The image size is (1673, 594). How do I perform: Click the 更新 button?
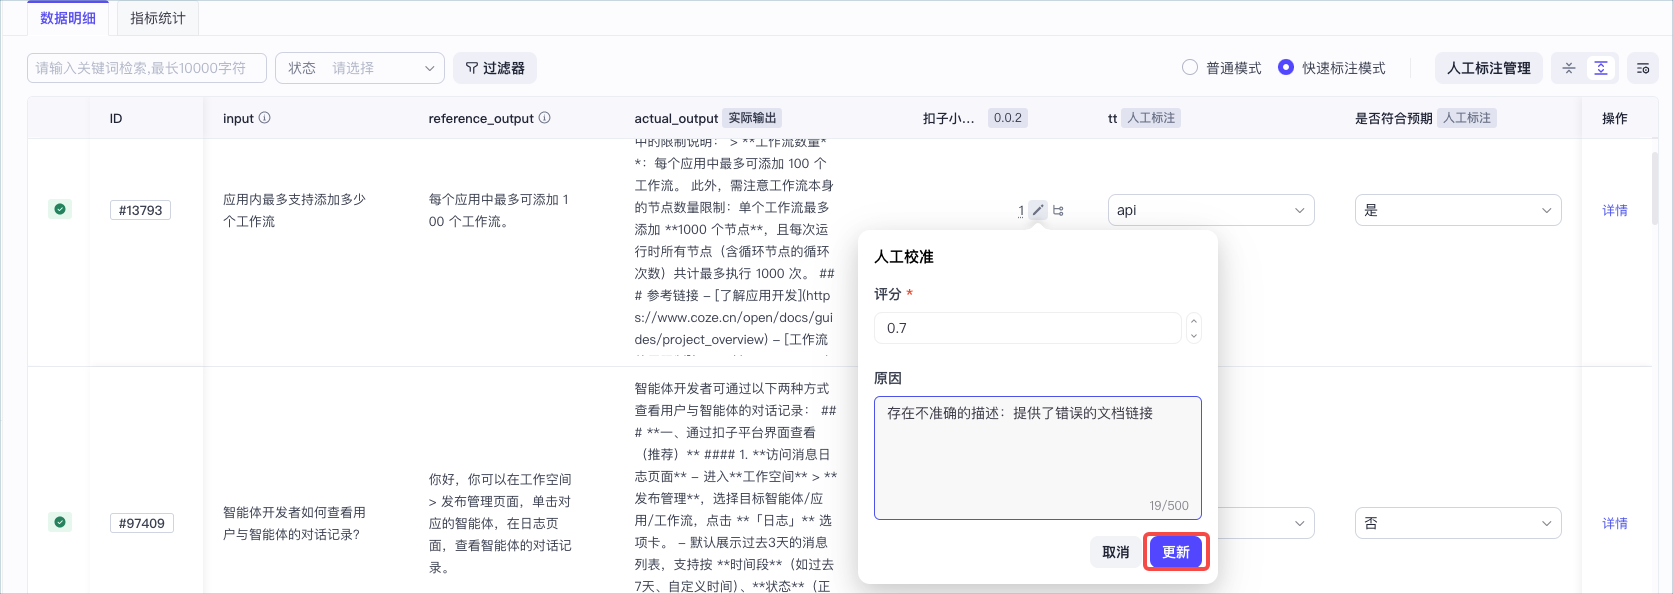pos(1176,552)
